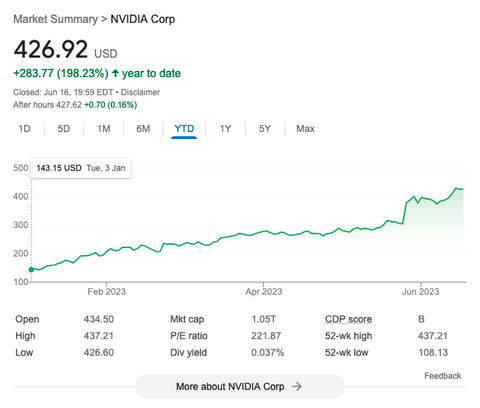Click the CDP score underlined label

pyautogui.click(x=348, y=319)
